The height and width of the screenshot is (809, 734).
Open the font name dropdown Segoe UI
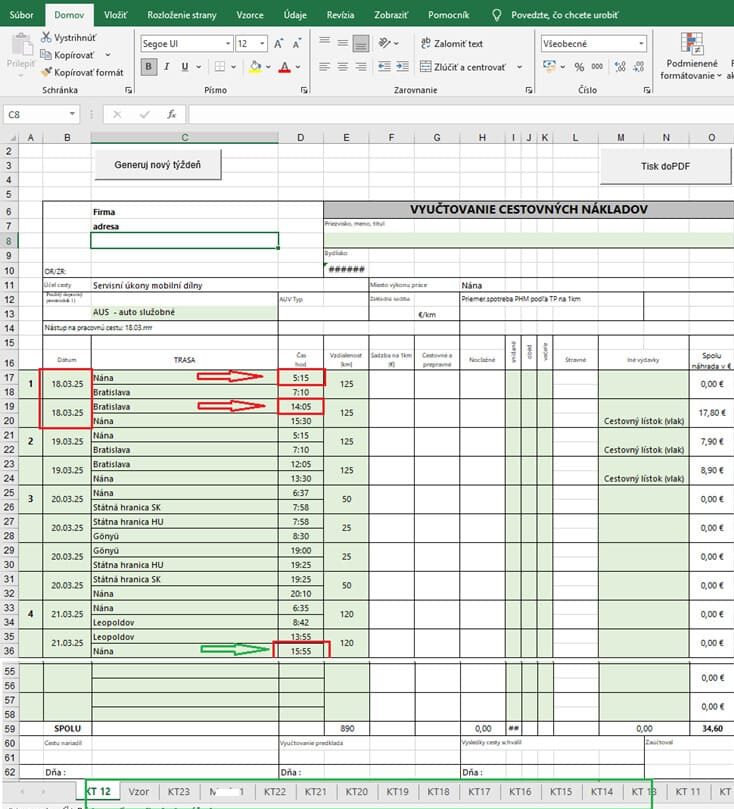(x=227, y=44)
